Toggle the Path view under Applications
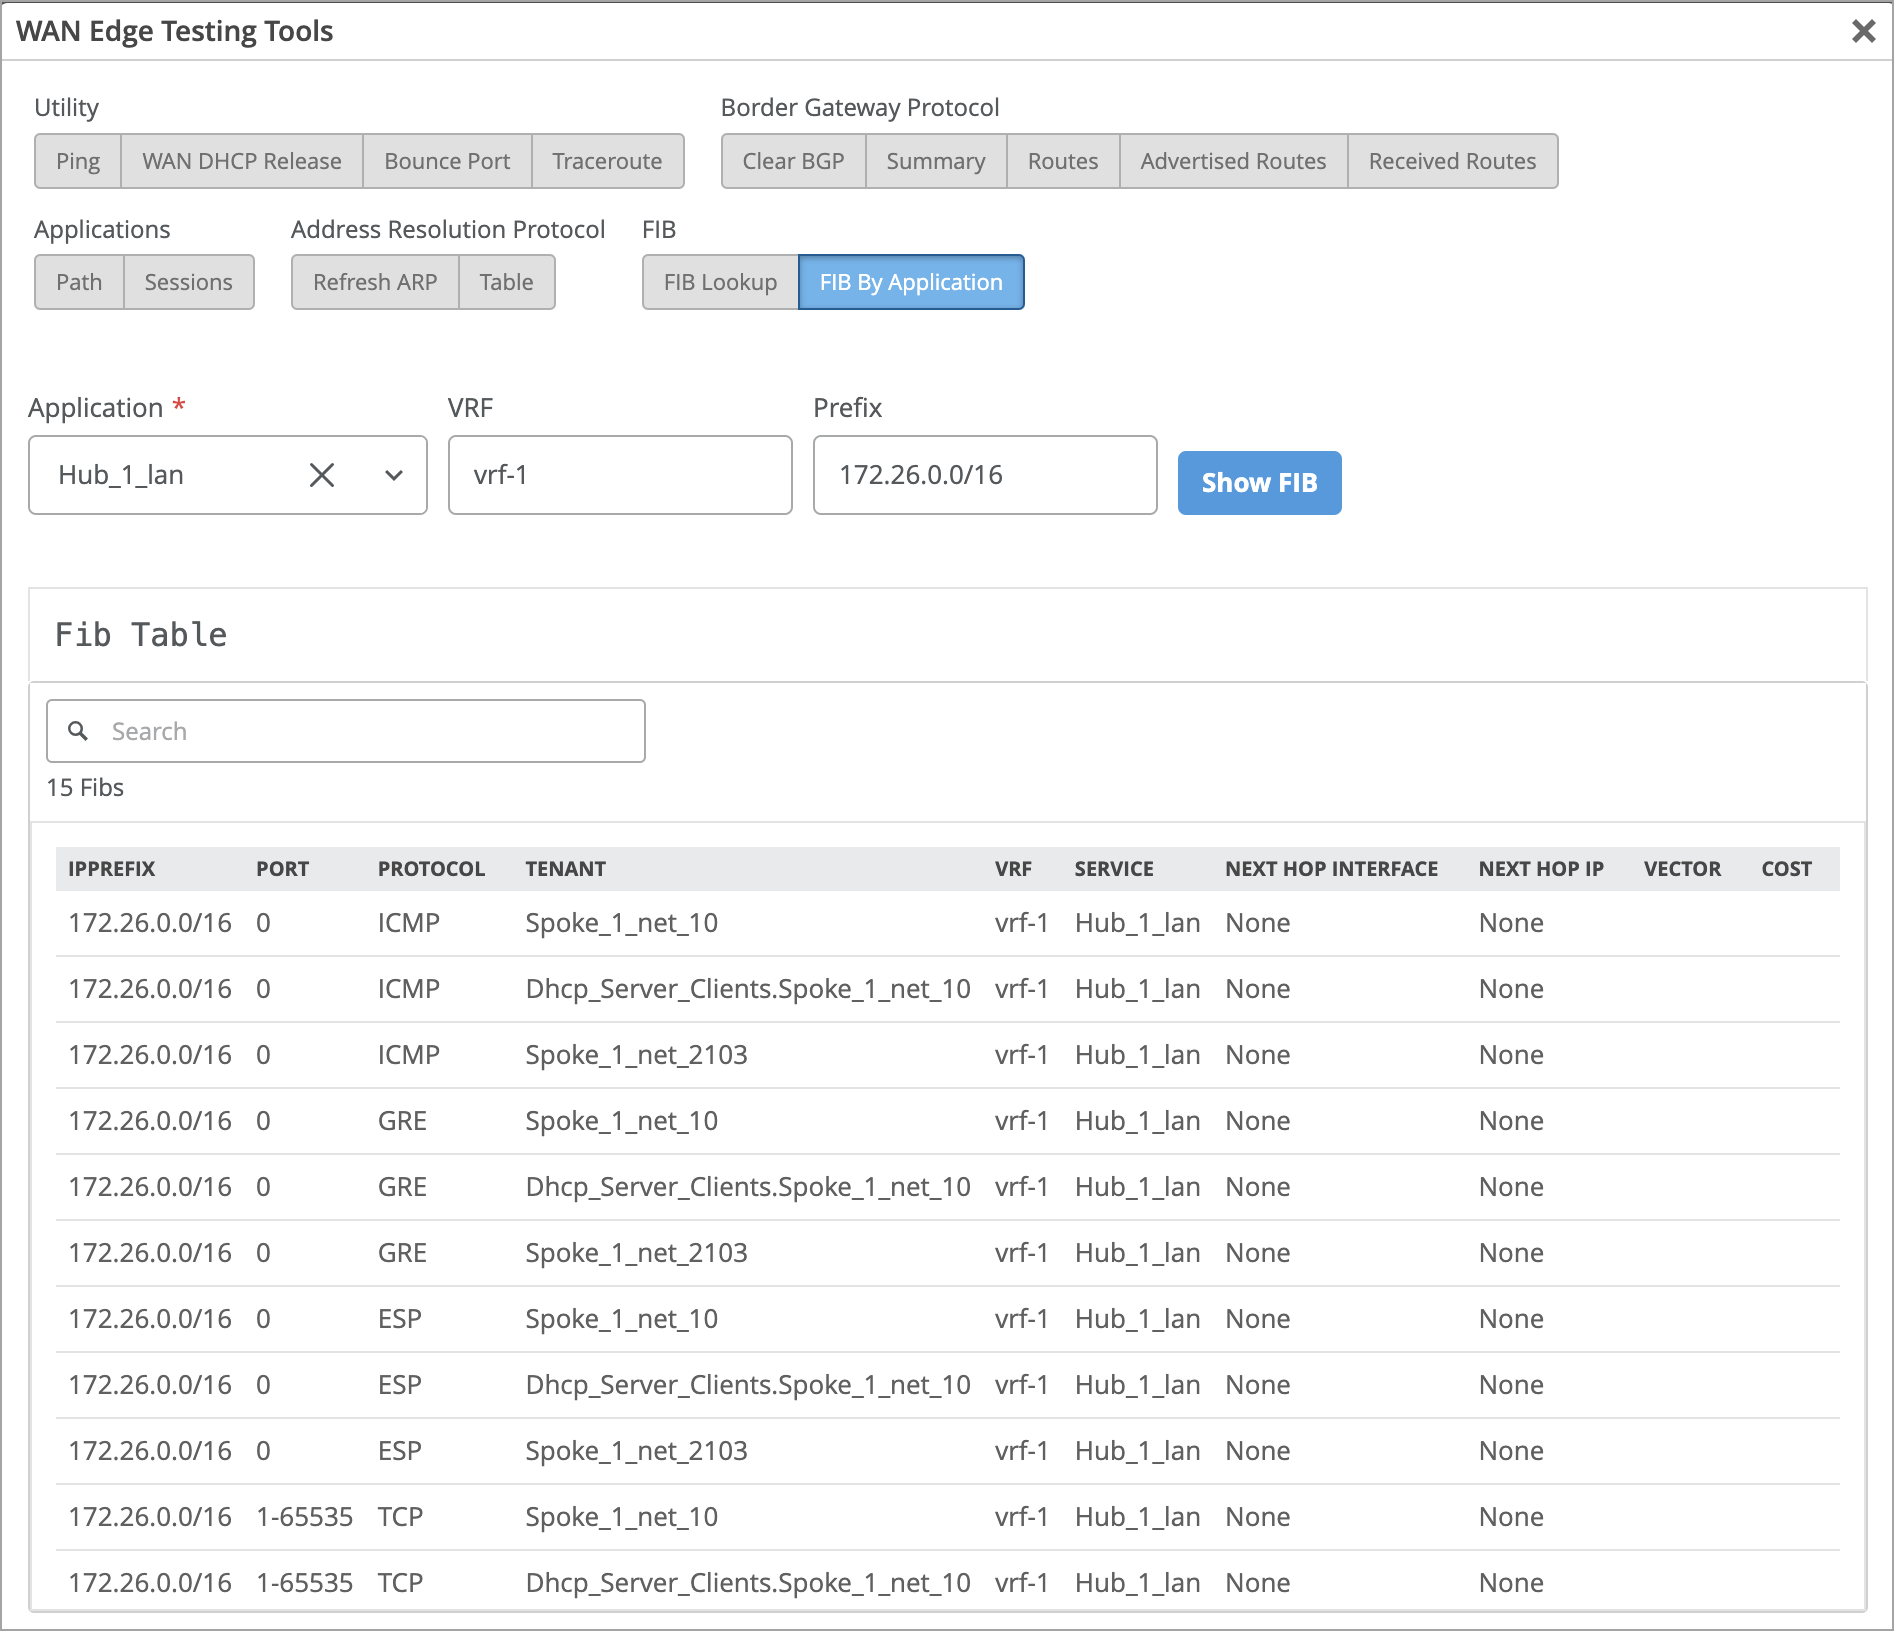 79,282
